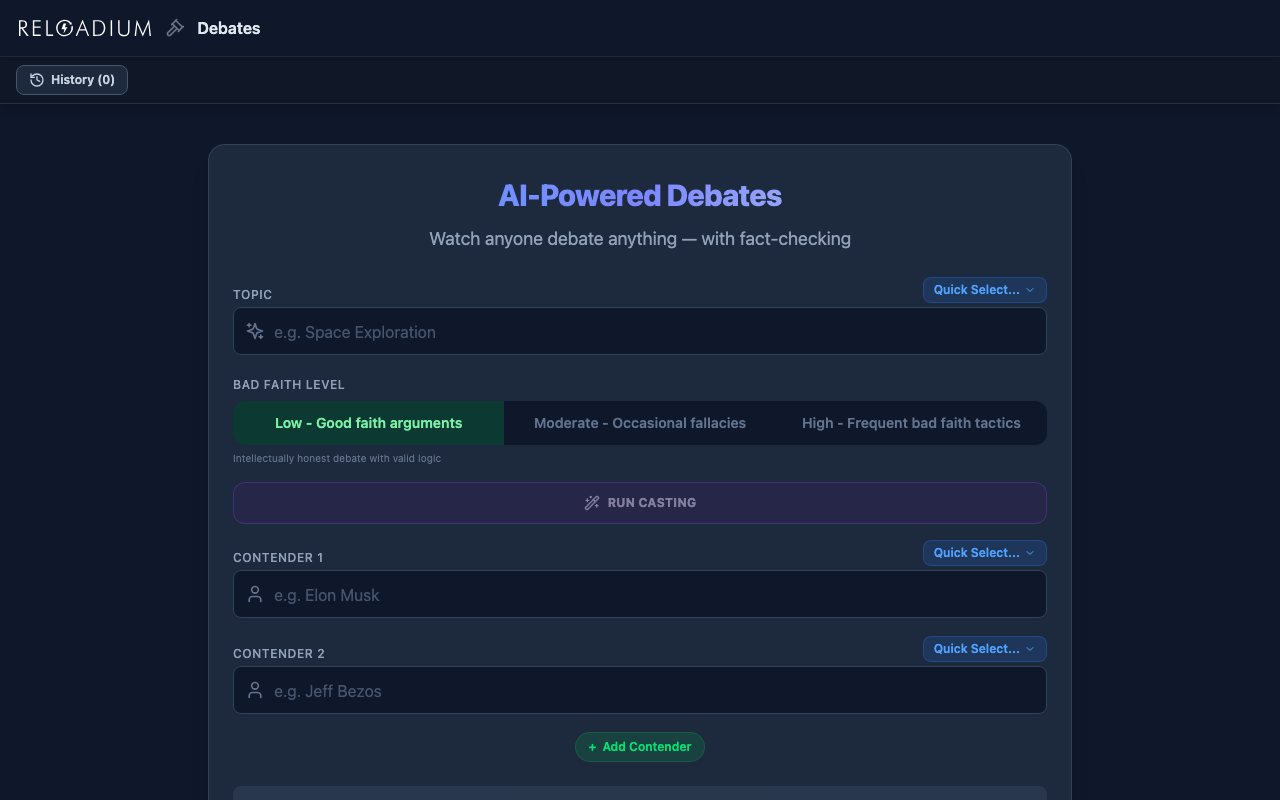Click the sparkle icon in Topic field
Screen dimensions: 1280x800
(x=255, y=332)
